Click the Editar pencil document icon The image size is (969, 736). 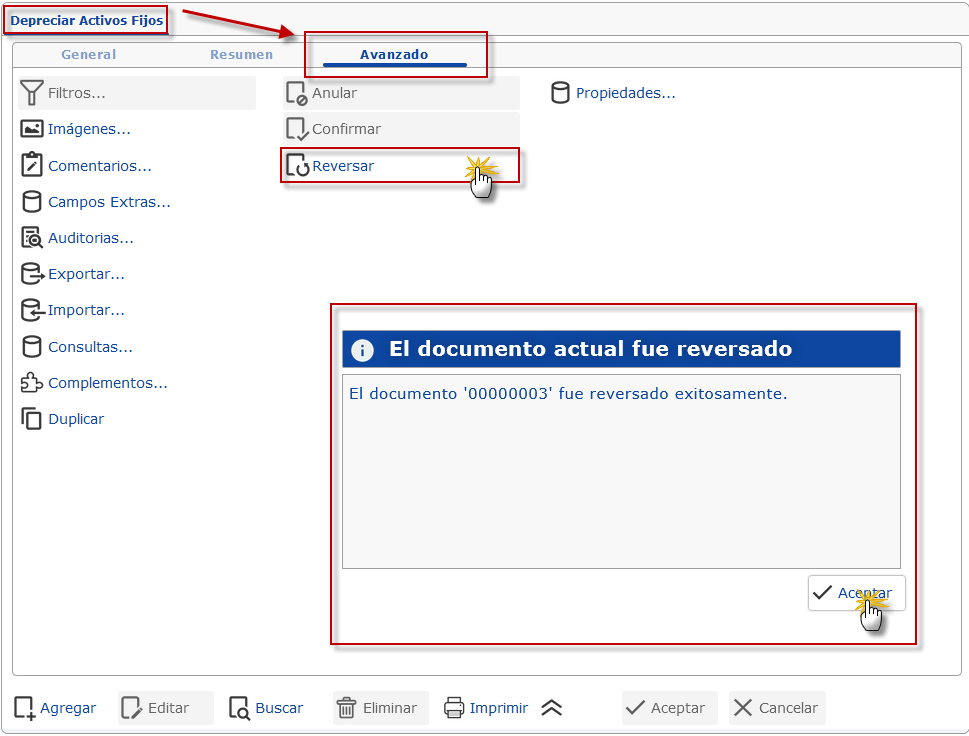point(132,708)
